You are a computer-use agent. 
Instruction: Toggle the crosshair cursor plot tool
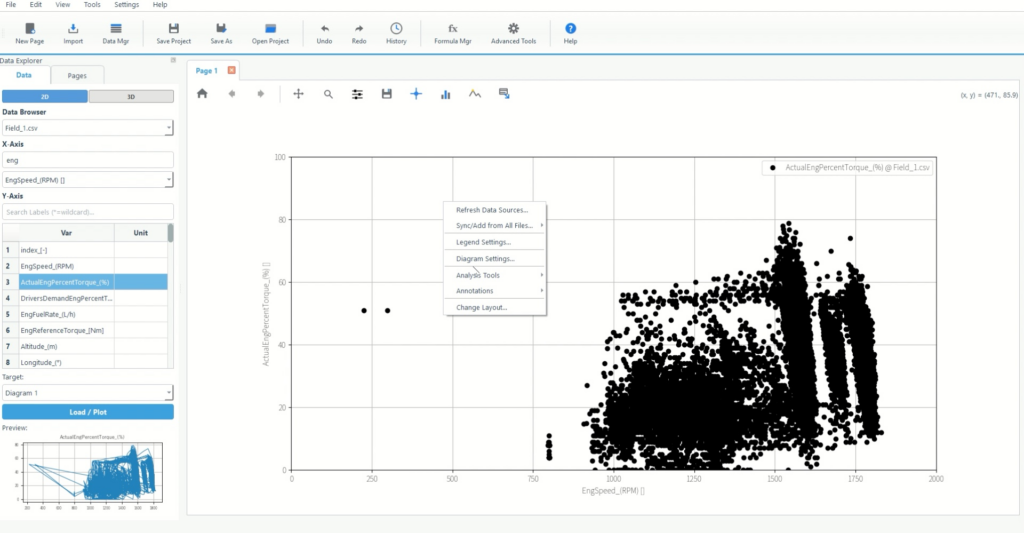coord(416,93)
